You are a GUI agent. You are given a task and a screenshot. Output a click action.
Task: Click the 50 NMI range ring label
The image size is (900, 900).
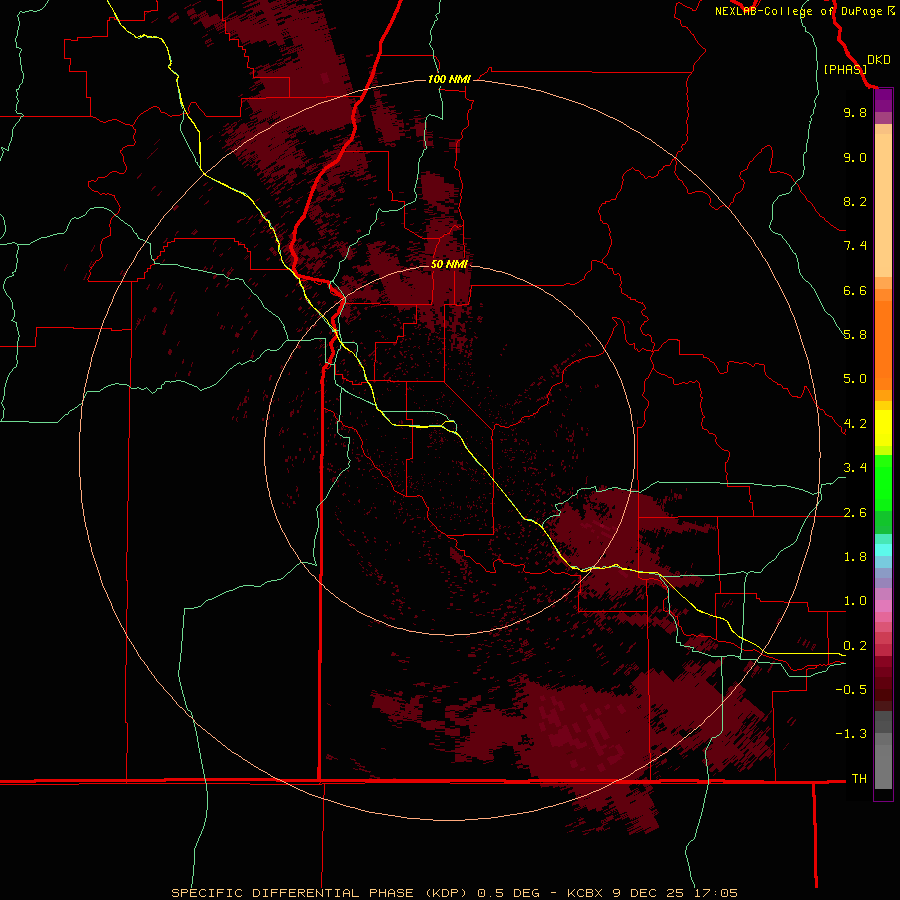(x=449, y=264)
